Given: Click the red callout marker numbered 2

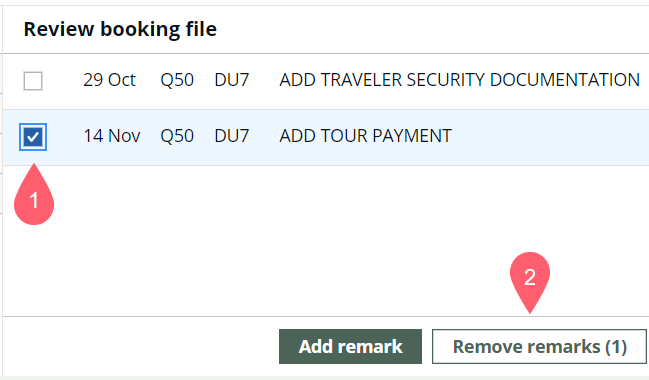Looking at the screenshot, I should [x=530, y=281].
